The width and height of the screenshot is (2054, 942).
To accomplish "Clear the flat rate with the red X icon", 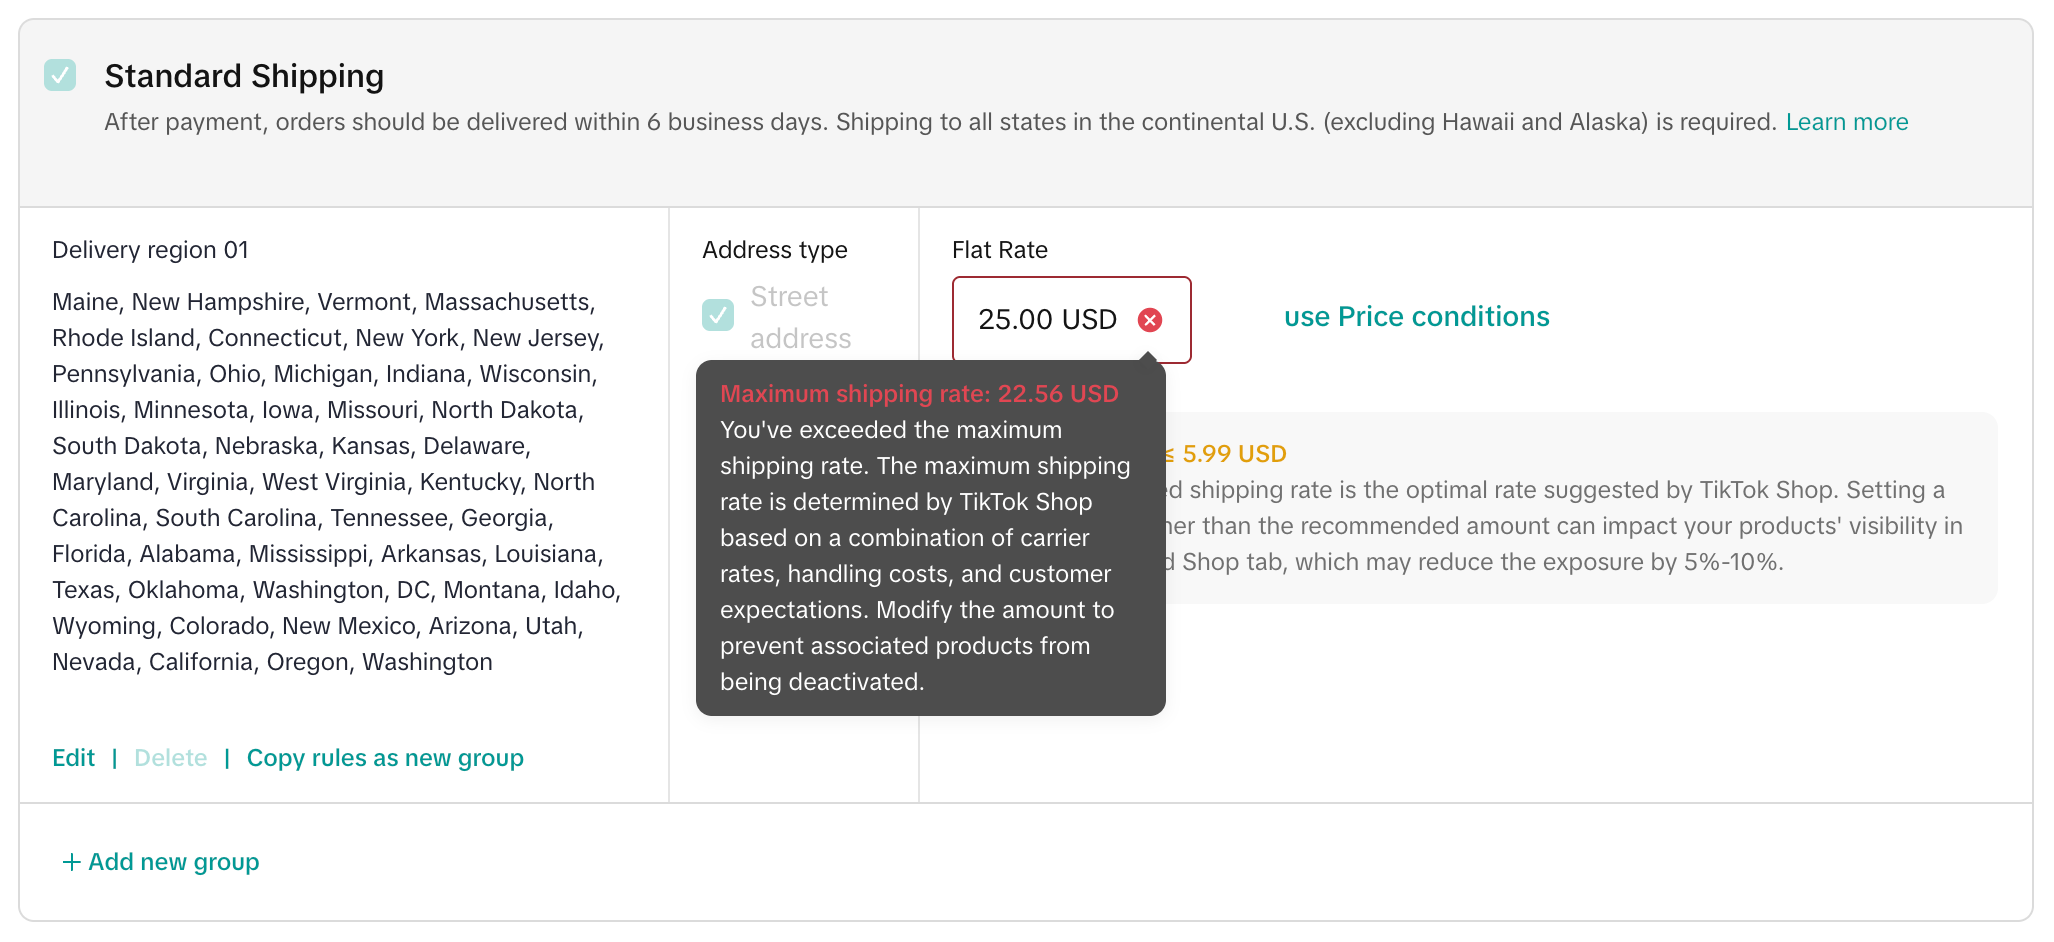I will [1150, 320].
